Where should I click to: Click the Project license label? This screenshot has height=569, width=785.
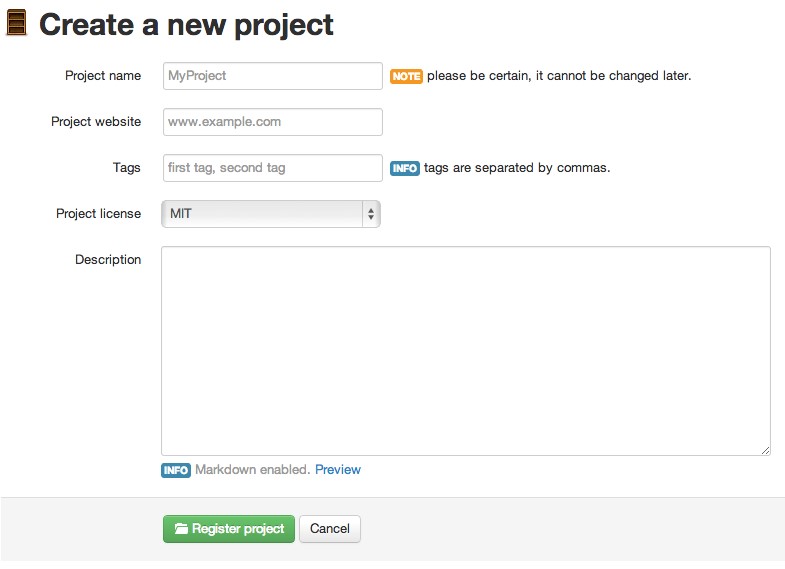(98, 214)
